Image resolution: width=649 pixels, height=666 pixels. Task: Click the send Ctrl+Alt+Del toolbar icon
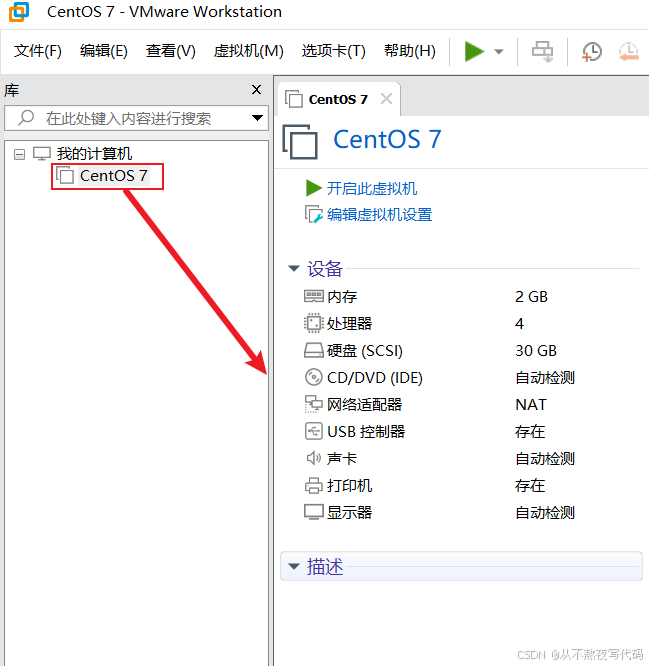coord(542,52)
